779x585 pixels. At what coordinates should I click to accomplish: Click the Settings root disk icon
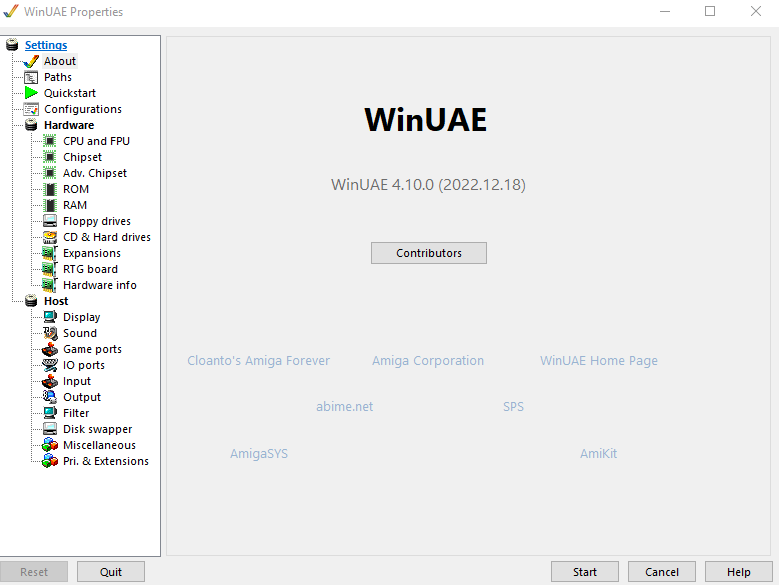coord(12,45)
